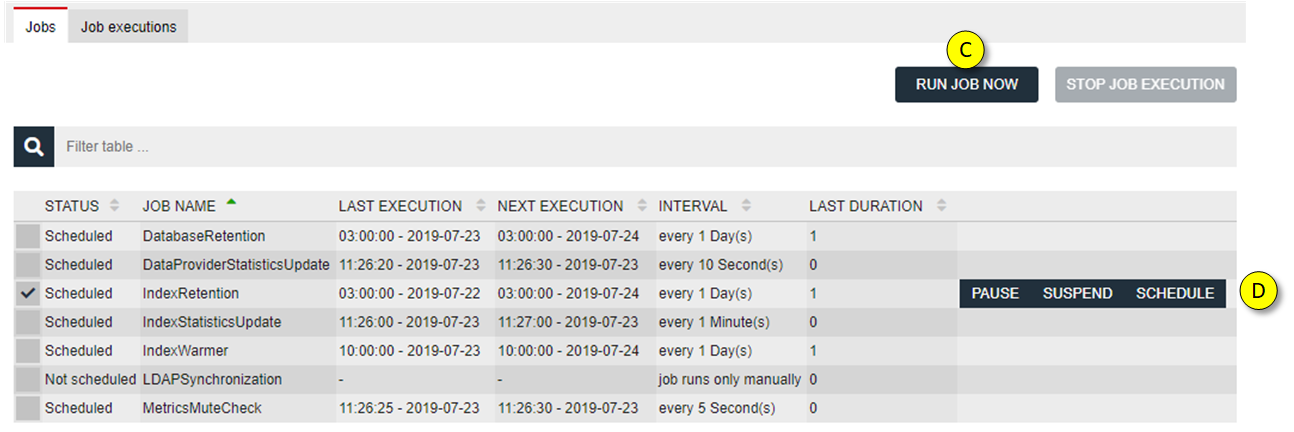
Task: Sort by NEXT EXECUTION column arrows
Action: pos(641,206)
